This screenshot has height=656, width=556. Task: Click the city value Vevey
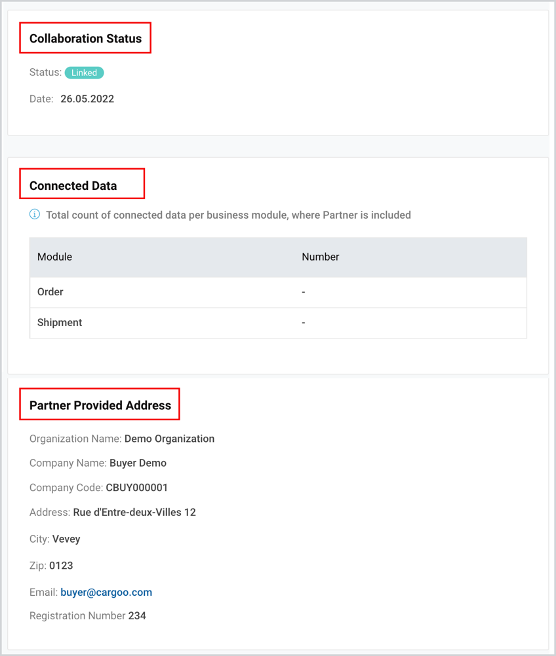coord(66,539)
